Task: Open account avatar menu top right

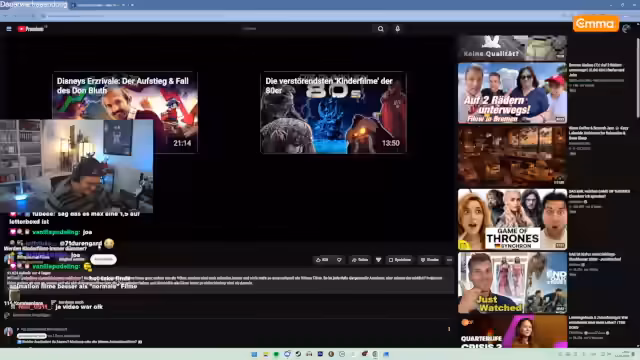Action: coord(626,29)
